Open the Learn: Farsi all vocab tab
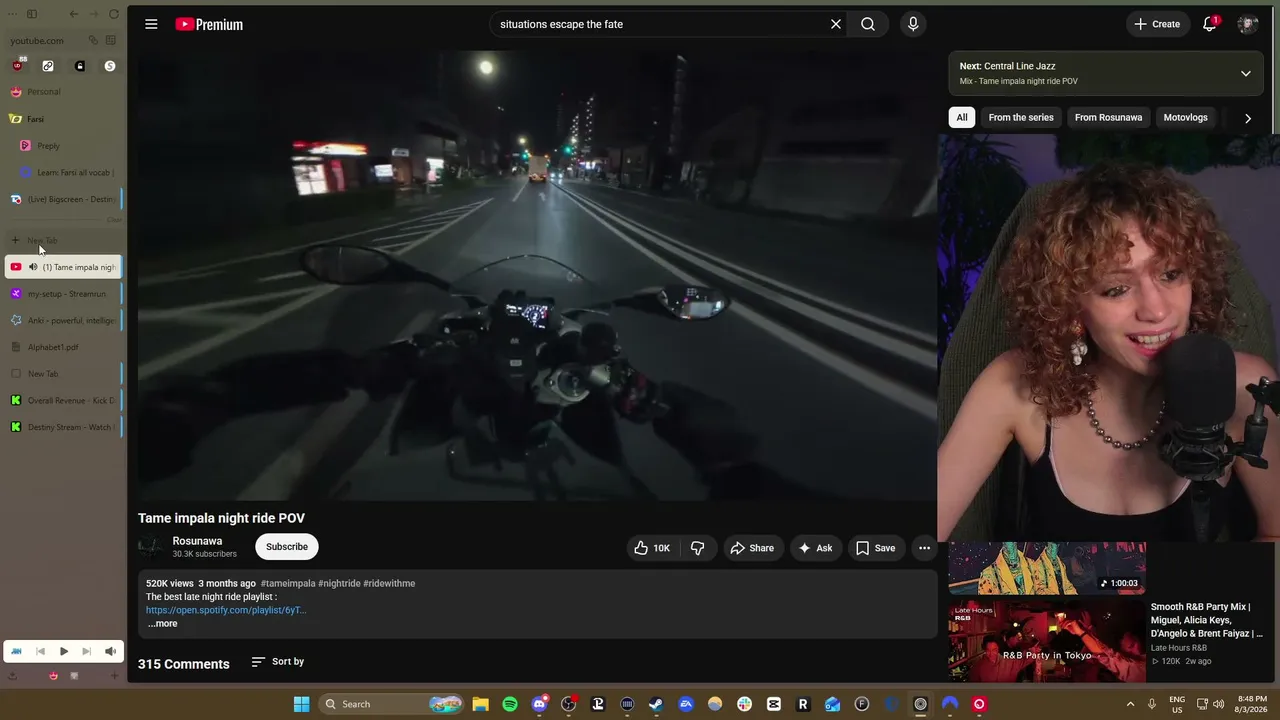Screen dimensions: 1280x720 [66, 173]
